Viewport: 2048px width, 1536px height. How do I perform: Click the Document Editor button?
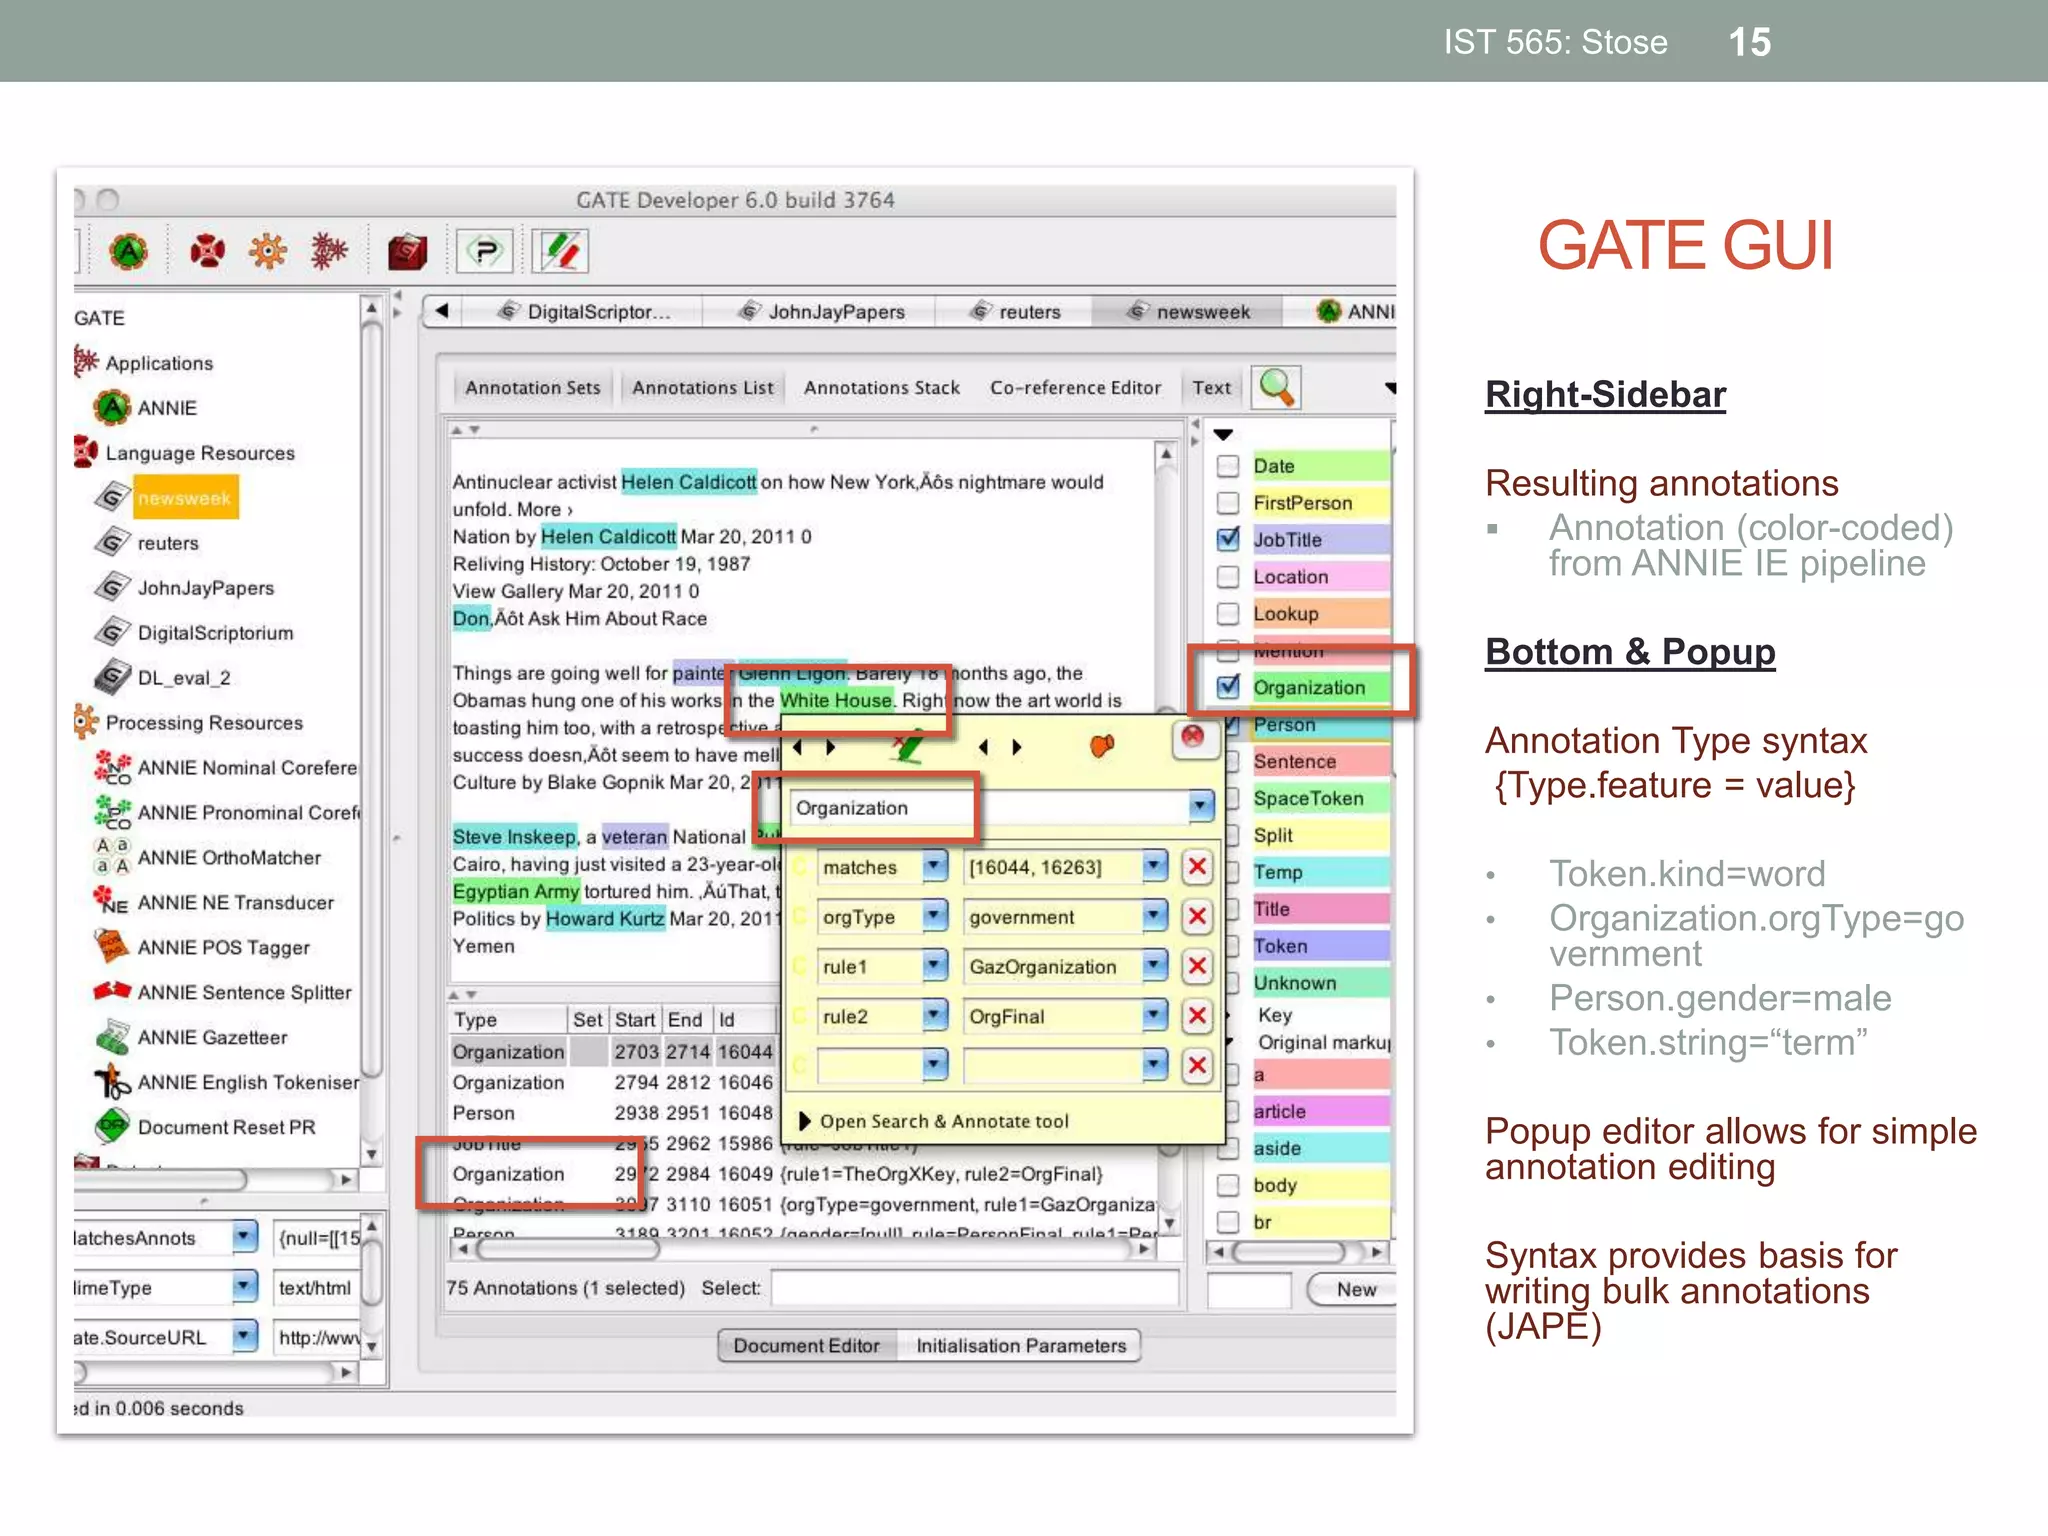pyautogui.click(x=806, y=1346)
